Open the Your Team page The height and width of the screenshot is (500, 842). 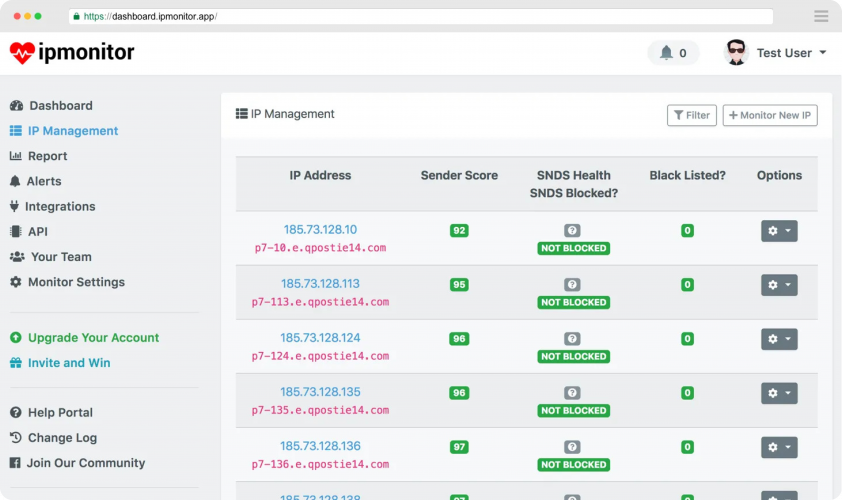click(61, 257)
